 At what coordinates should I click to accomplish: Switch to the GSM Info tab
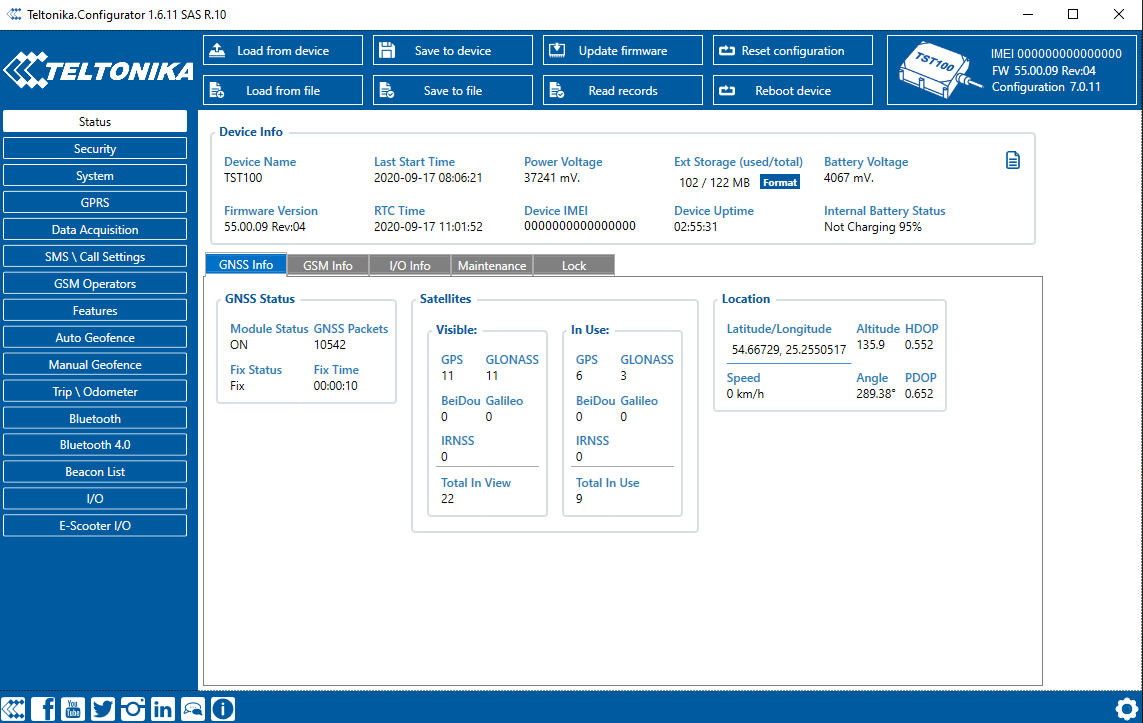[x=328, y=266]
